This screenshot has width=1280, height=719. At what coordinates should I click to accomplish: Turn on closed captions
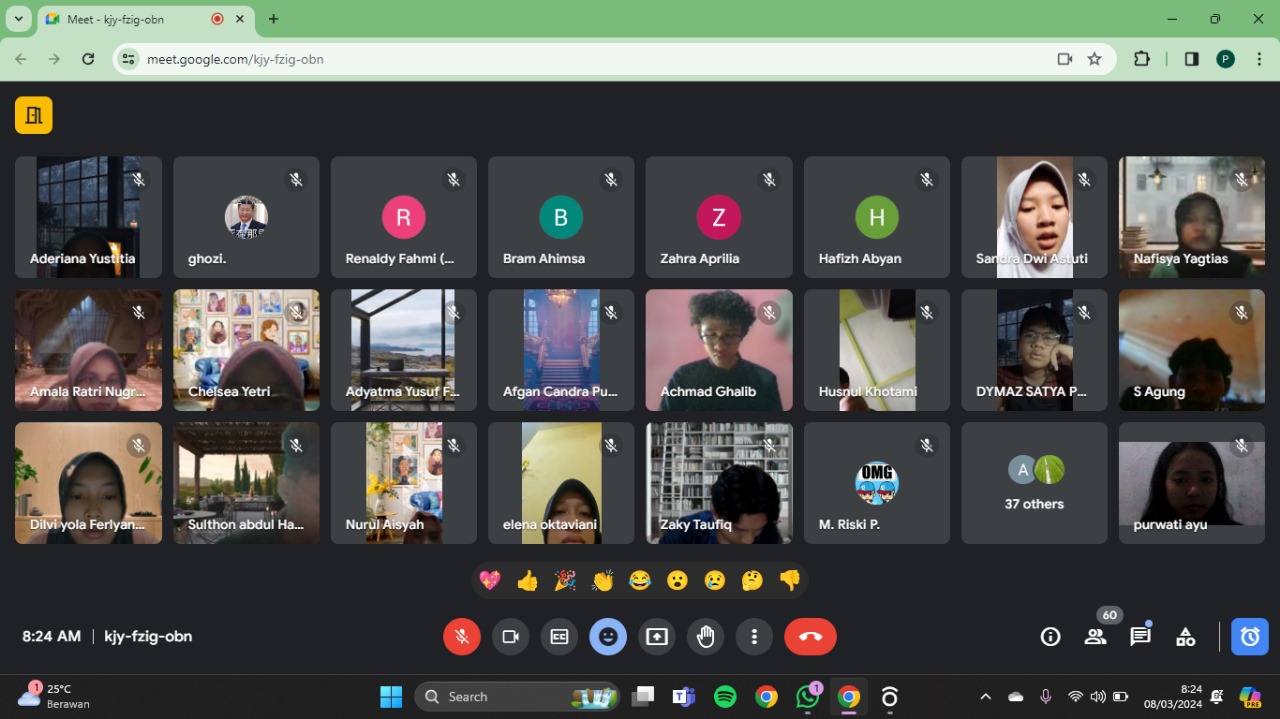click(x=559, y=637)
